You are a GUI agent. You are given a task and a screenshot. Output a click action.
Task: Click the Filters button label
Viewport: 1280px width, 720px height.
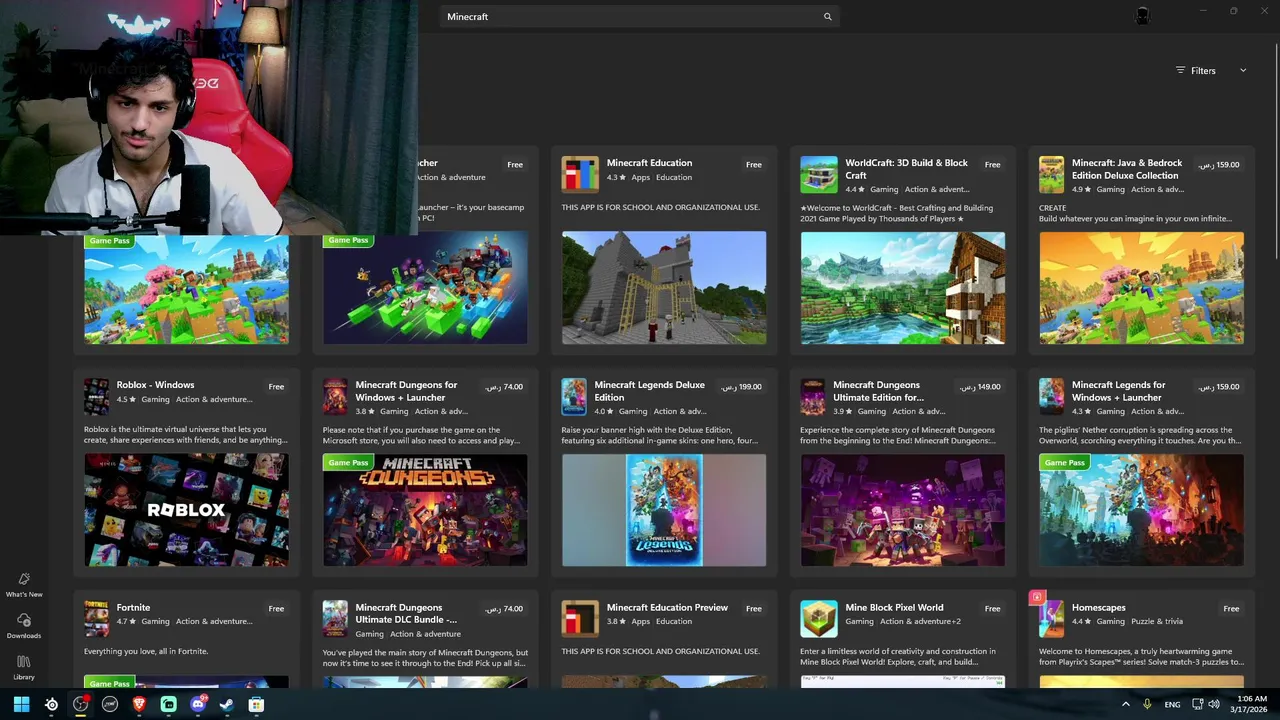pyautogui.click(x=1203, y=71)
